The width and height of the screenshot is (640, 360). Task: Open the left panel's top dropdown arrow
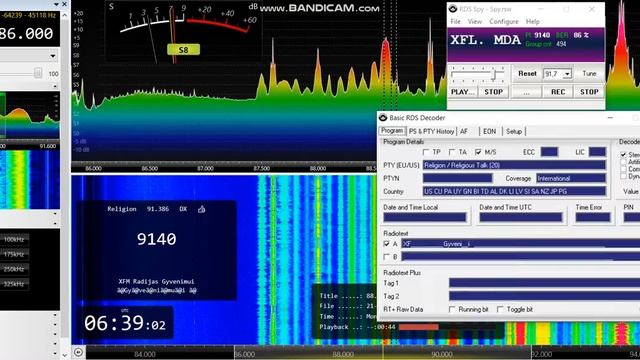(x=56, y=4)
